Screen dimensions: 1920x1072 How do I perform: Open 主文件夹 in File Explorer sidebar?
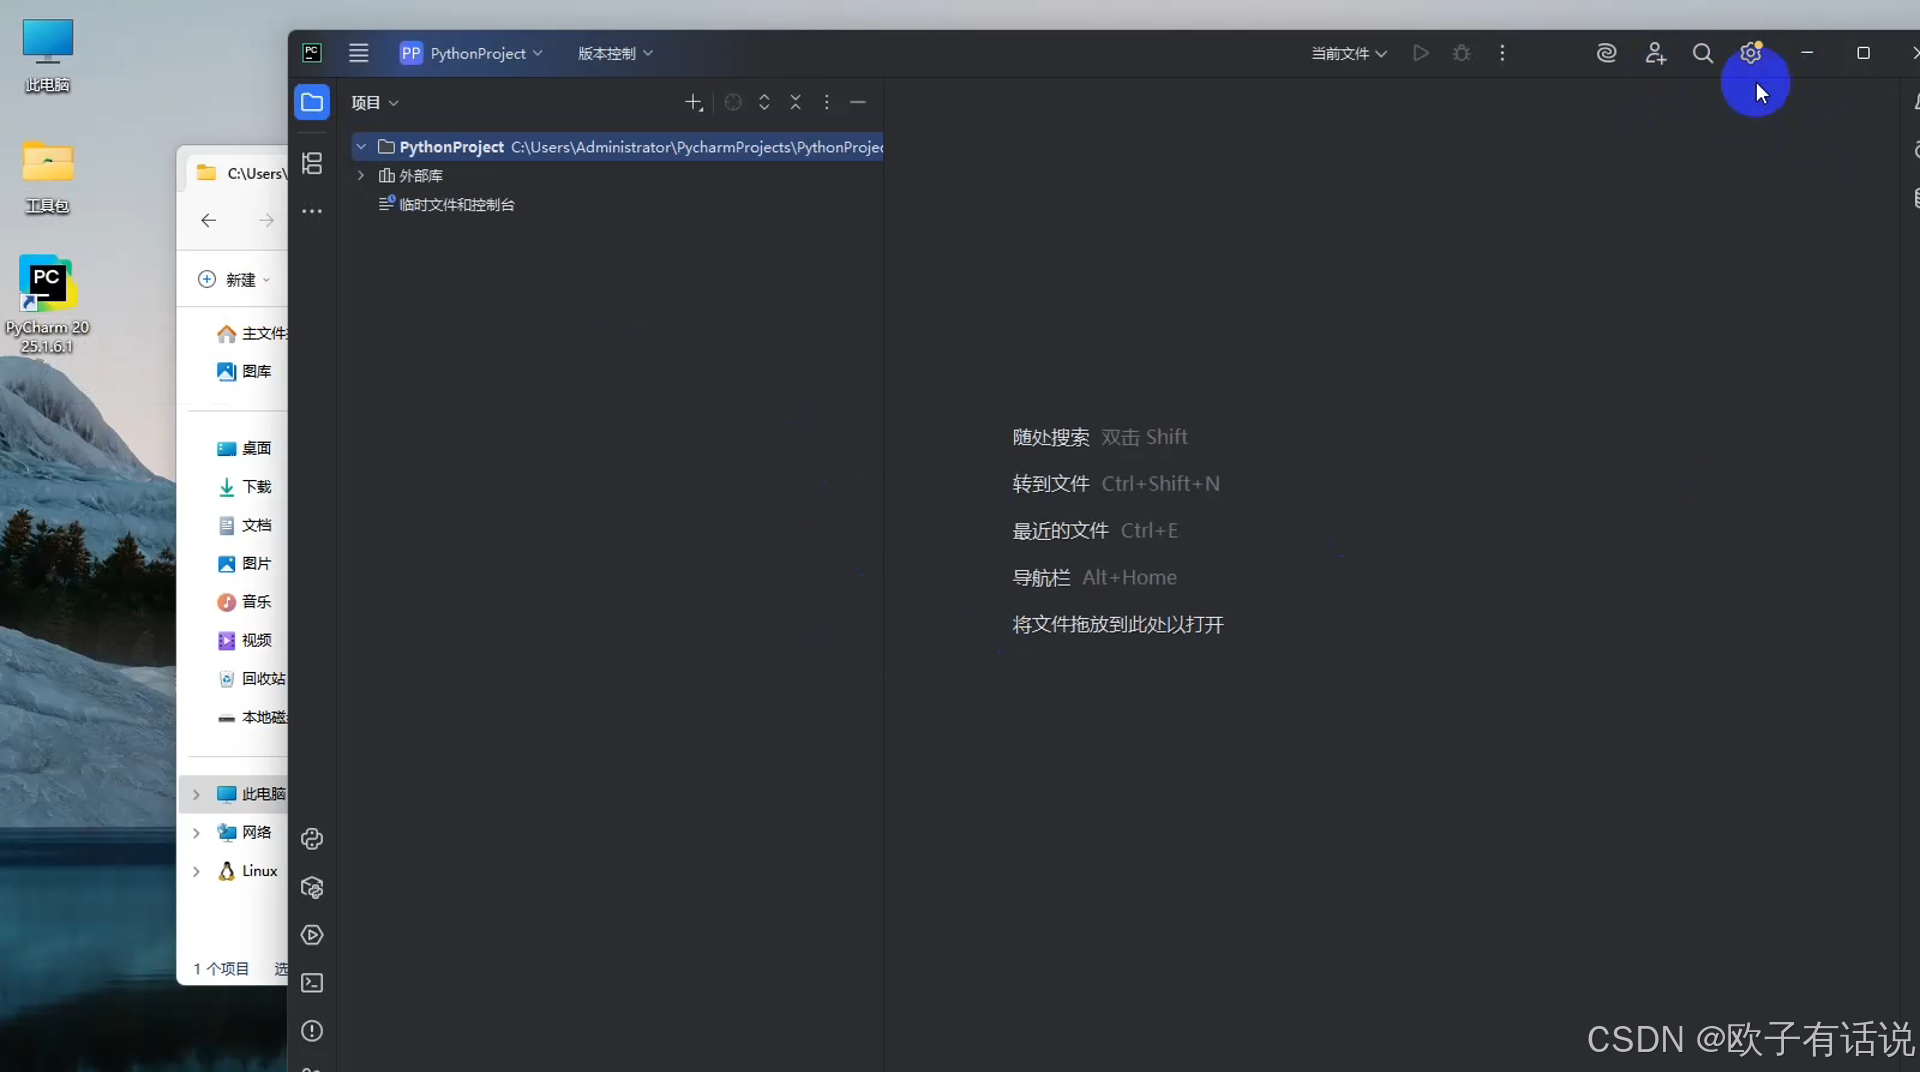click(x=252, y=333)
